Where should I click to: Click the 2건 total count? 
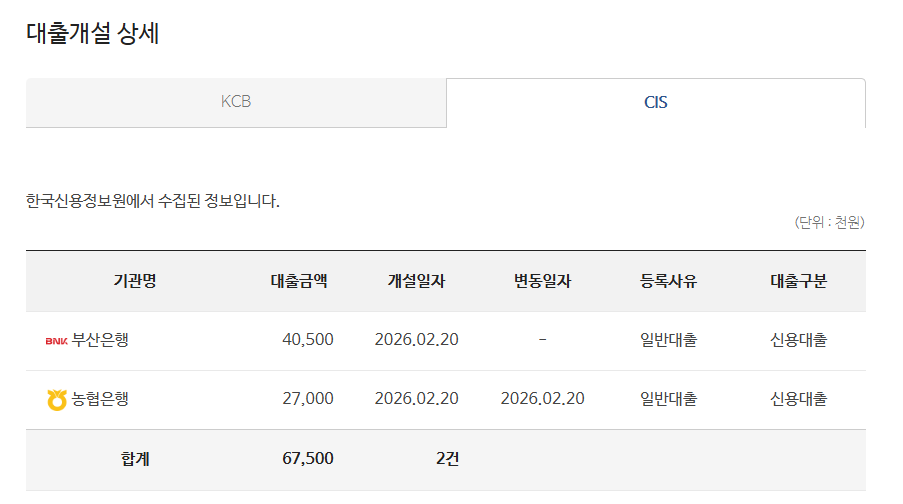pyautogui.click(x=447, y=459)
